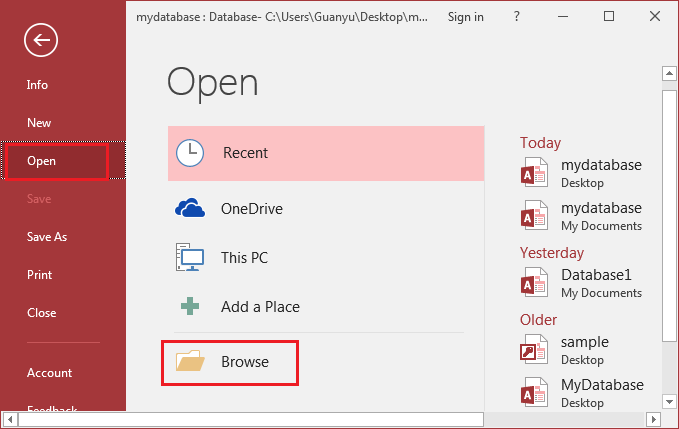The height and width of the screenshot is (429, 679).
Task: Open the Print page
Action: click(x=39, y=275)
